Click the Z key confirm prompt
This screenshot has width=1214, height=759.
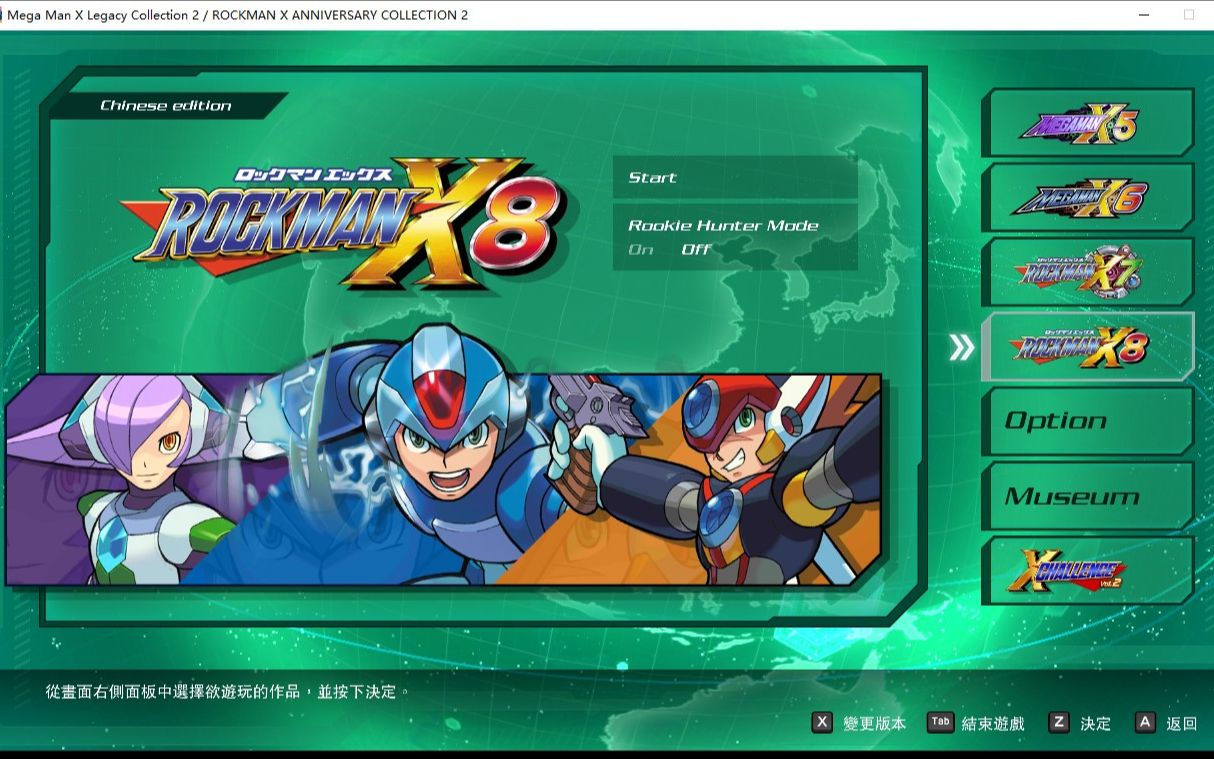[x=1080, y=722]
